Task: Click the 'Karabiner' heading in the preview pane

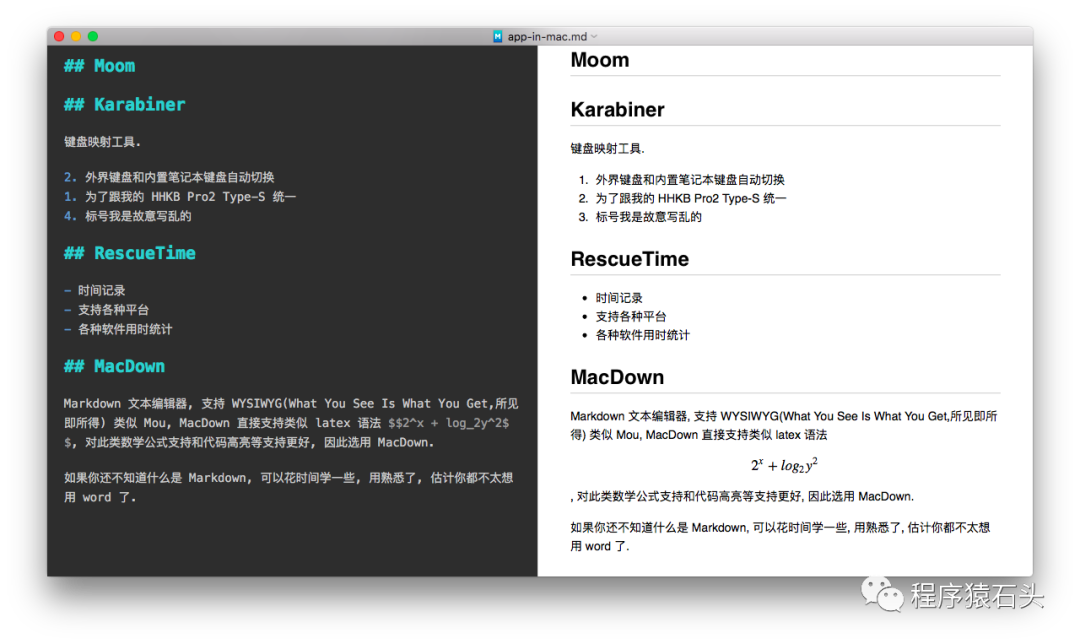Action: click(x=618, y=110)
